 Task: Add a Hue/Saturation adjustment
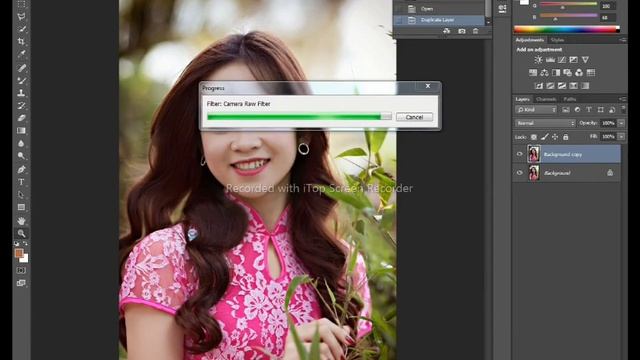point(533,73)
